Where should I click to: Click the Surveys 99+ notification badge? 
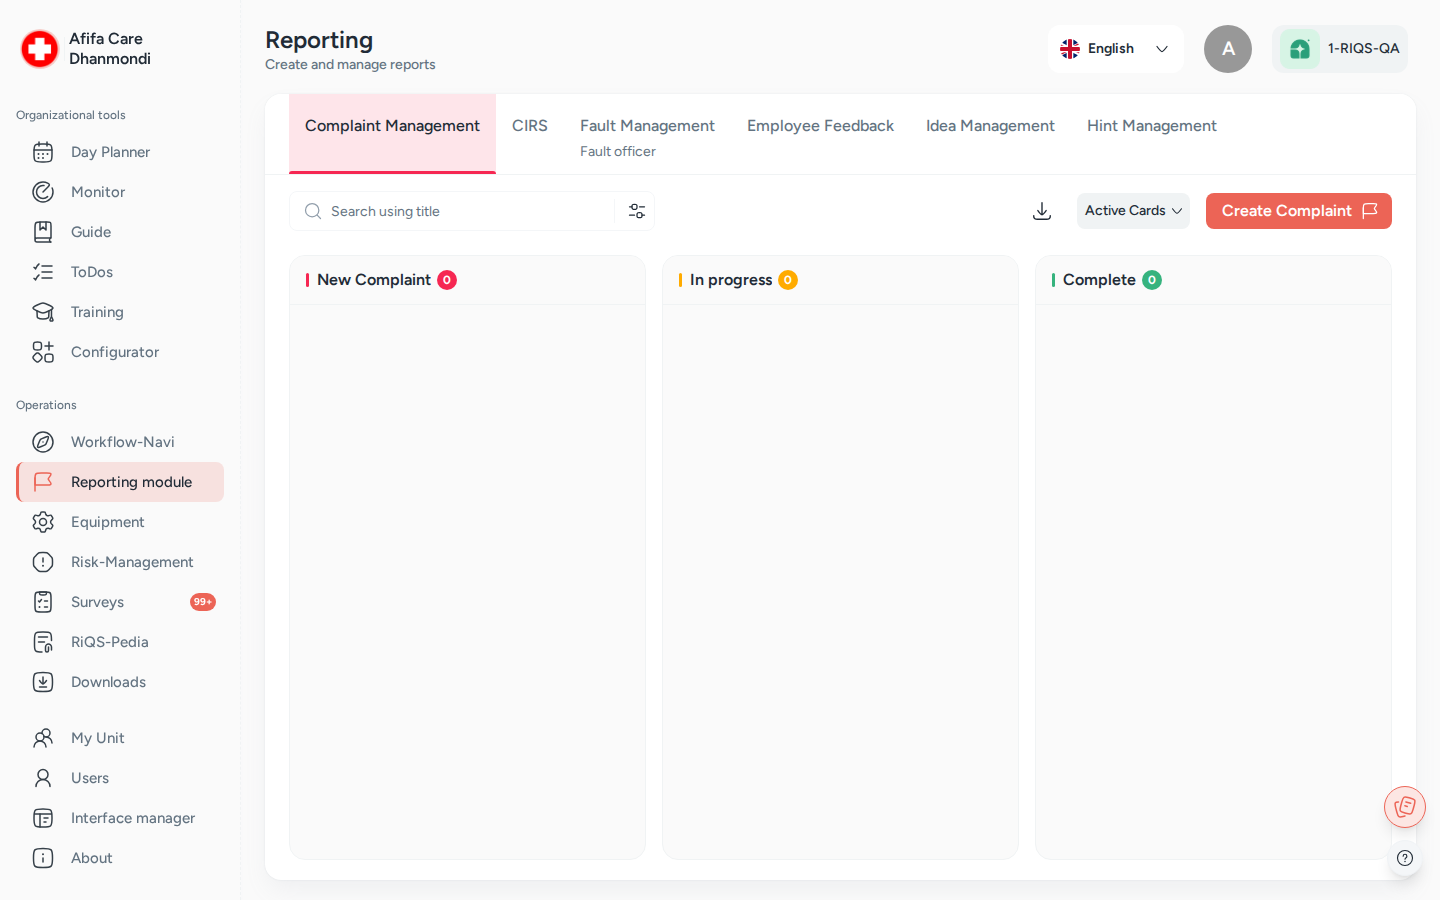tap(203, 602)
